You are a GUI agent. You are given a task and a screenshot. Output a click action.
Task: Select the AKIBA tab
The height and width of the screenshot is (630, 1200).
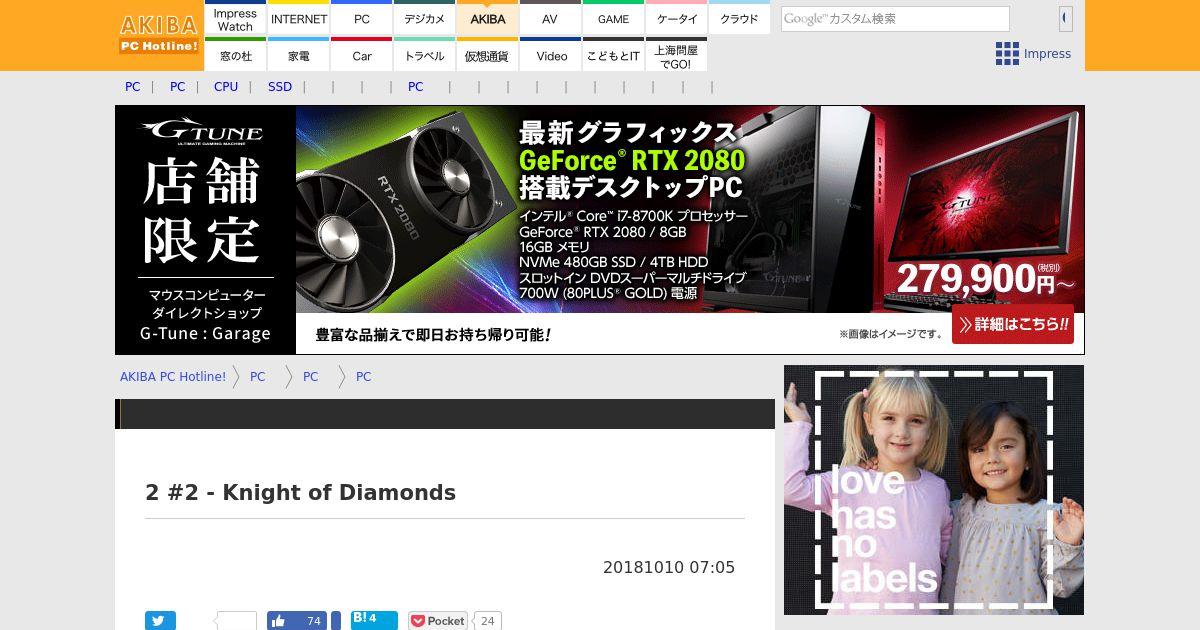pyautogui.click(x=488, y=19)
